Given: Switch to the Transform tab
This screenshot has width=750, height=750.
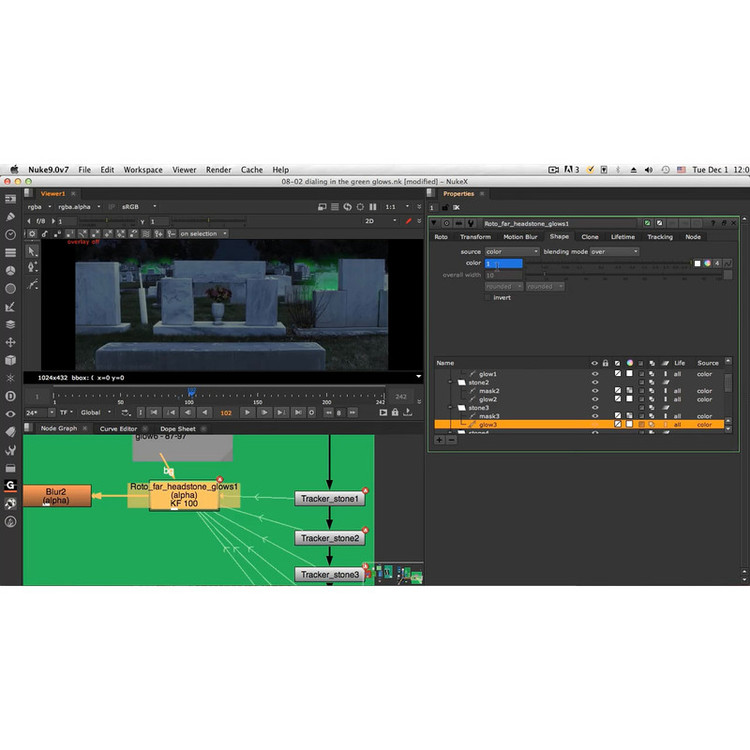Looking at the screenshot, I should pos(475,237).
